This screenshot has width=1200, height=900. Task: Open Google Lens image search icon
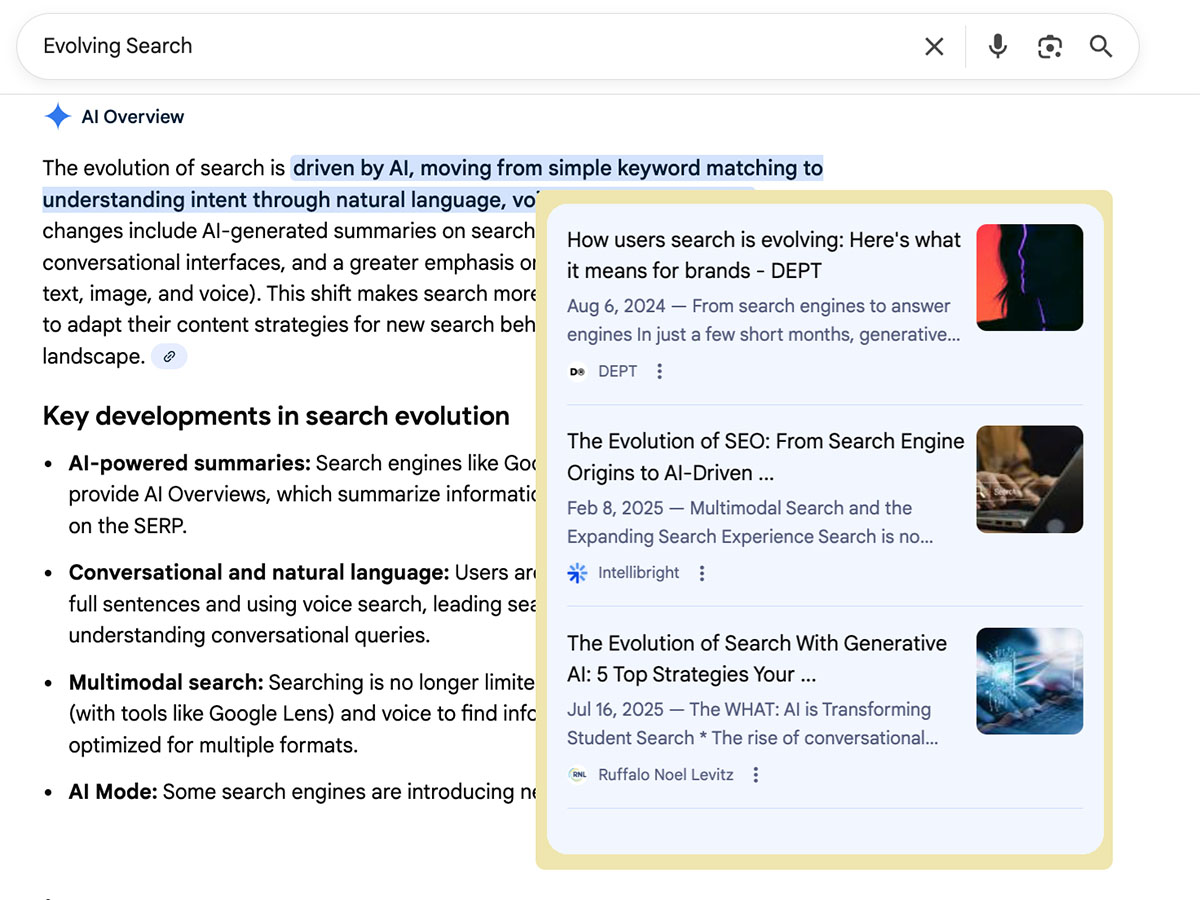click(x=1049, y=47)
